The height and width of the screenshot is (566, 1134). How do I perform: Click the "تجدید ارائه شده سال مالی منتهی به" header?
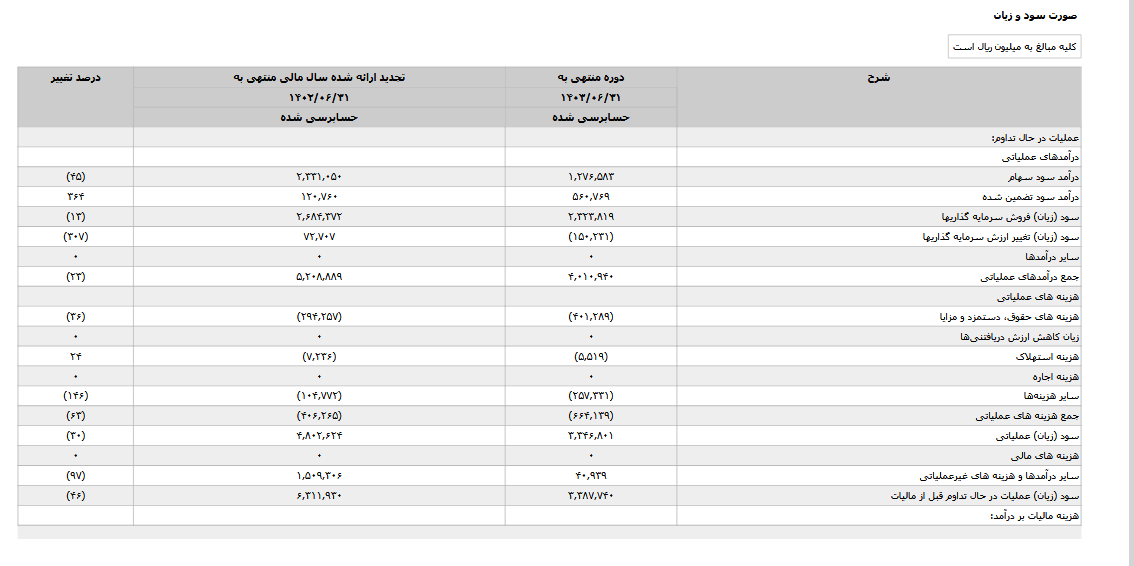click(x=319, y=77)
